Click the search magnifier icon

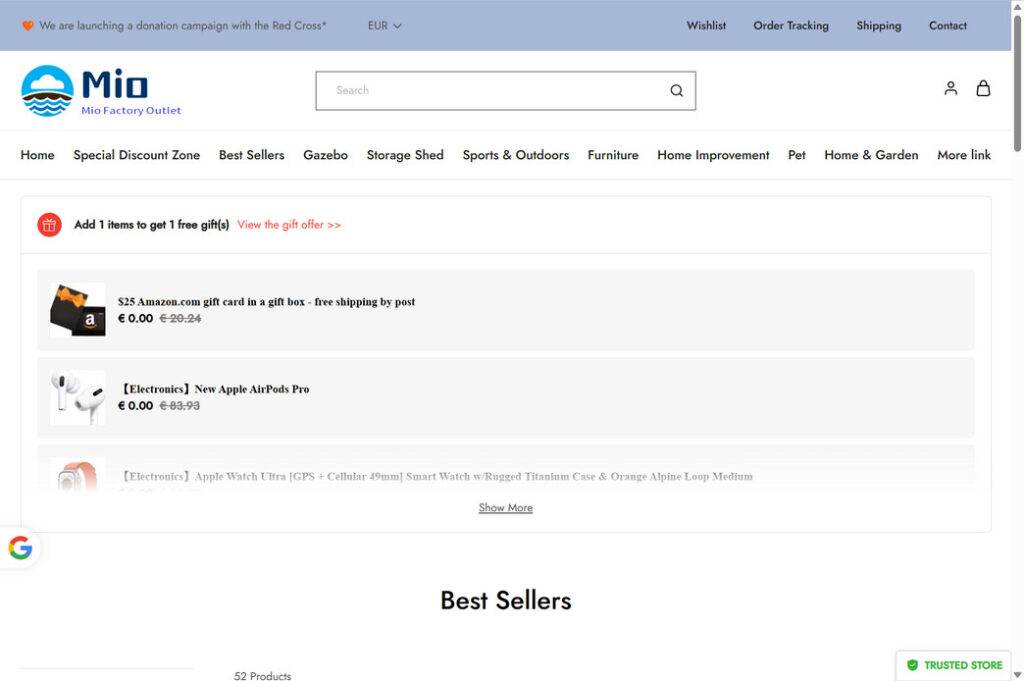pos(676,91)
